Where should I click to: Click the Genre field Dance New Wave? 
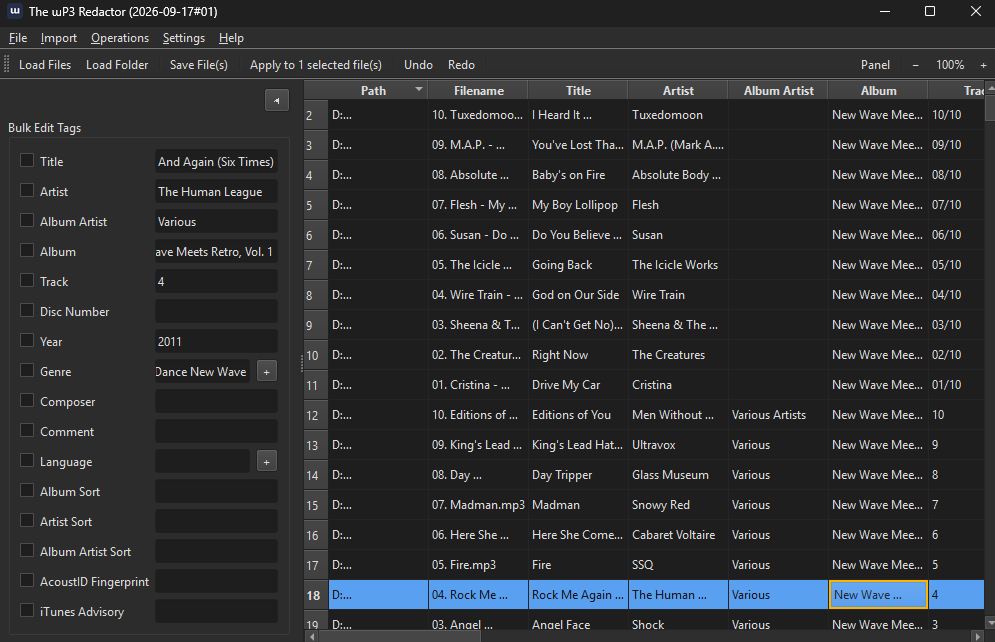click(x=202, y=372)
